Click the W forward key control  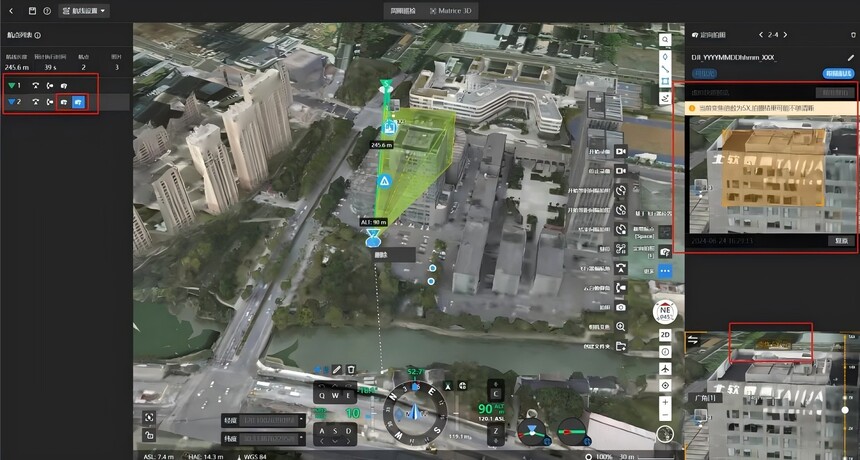(x=335, y=395)
